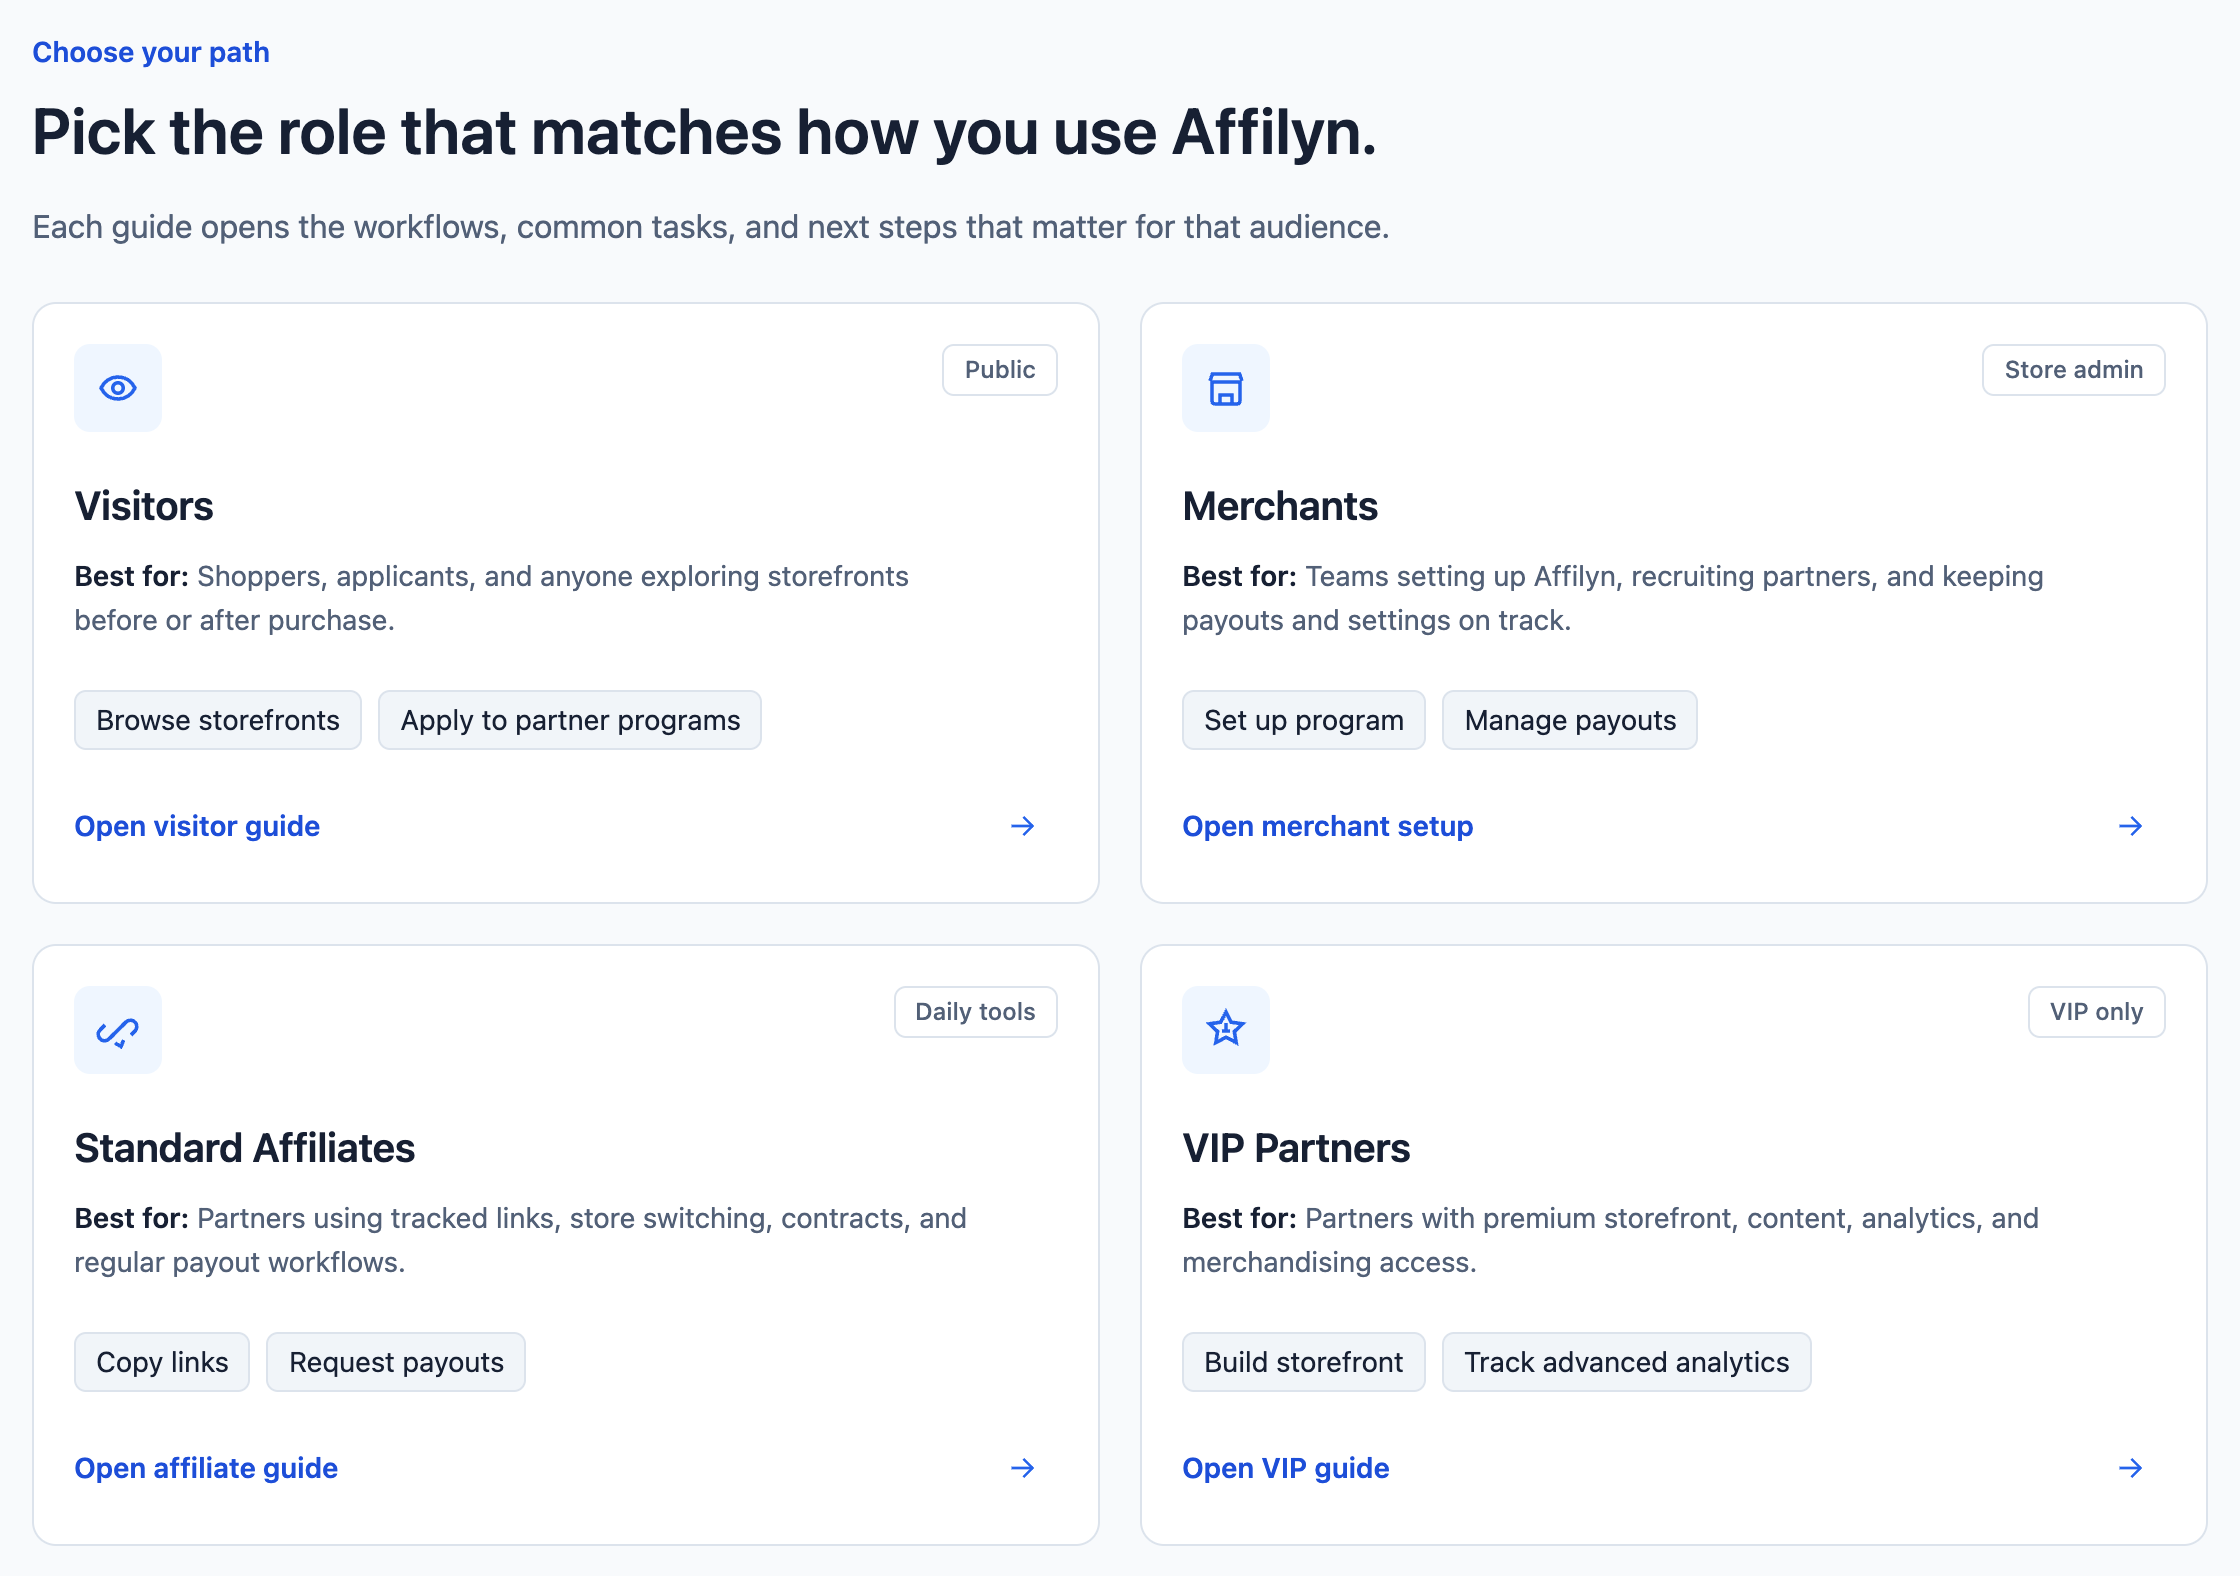This screenshot has height=1576, width=2240.
Task: Click the Choose your path label
Action: 151,52
